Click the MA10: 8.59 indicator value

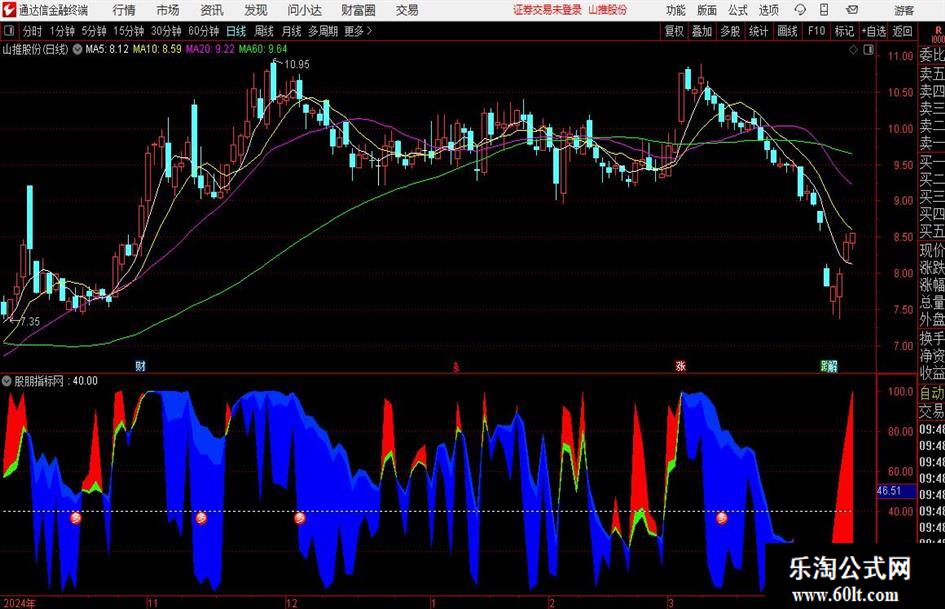click(157, 49)
